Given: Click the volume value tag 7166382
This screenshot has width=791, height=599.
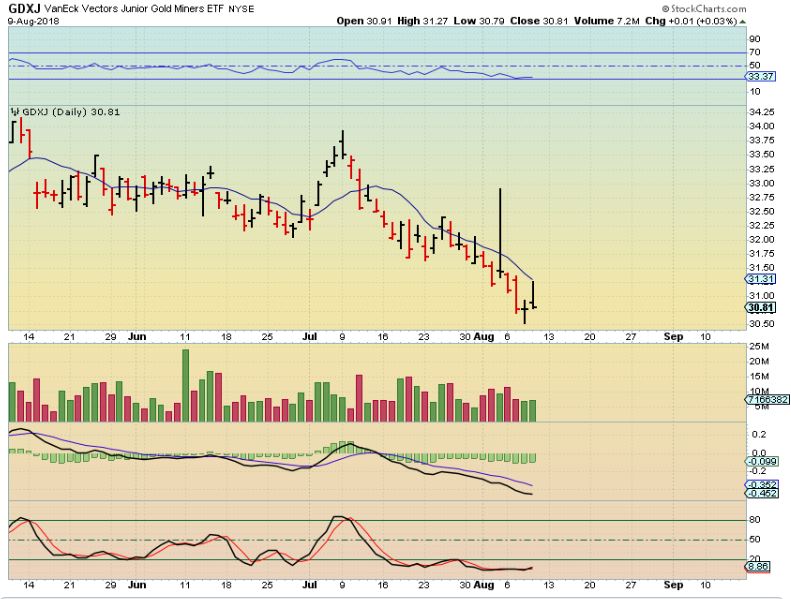Looking at the screenshot, I should click(x=768, y=399).
